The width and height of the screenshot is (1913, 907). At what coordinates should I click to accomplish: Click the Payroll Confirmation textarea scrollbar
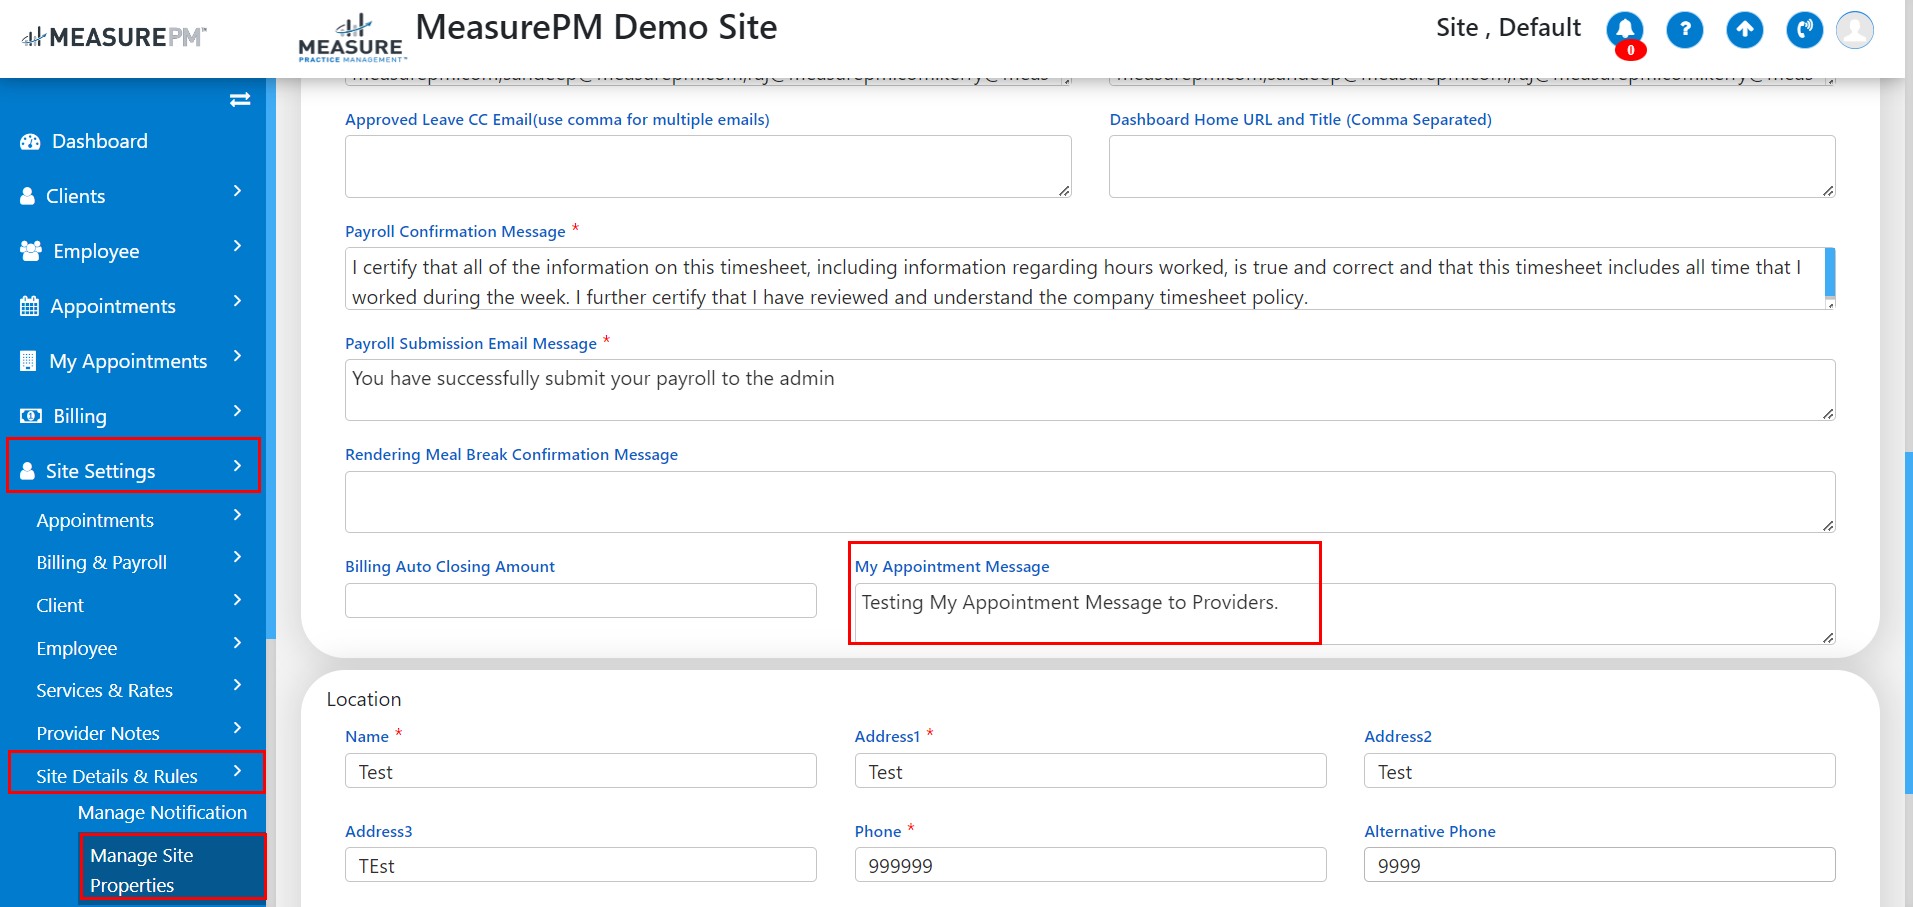coord(1830,273)
